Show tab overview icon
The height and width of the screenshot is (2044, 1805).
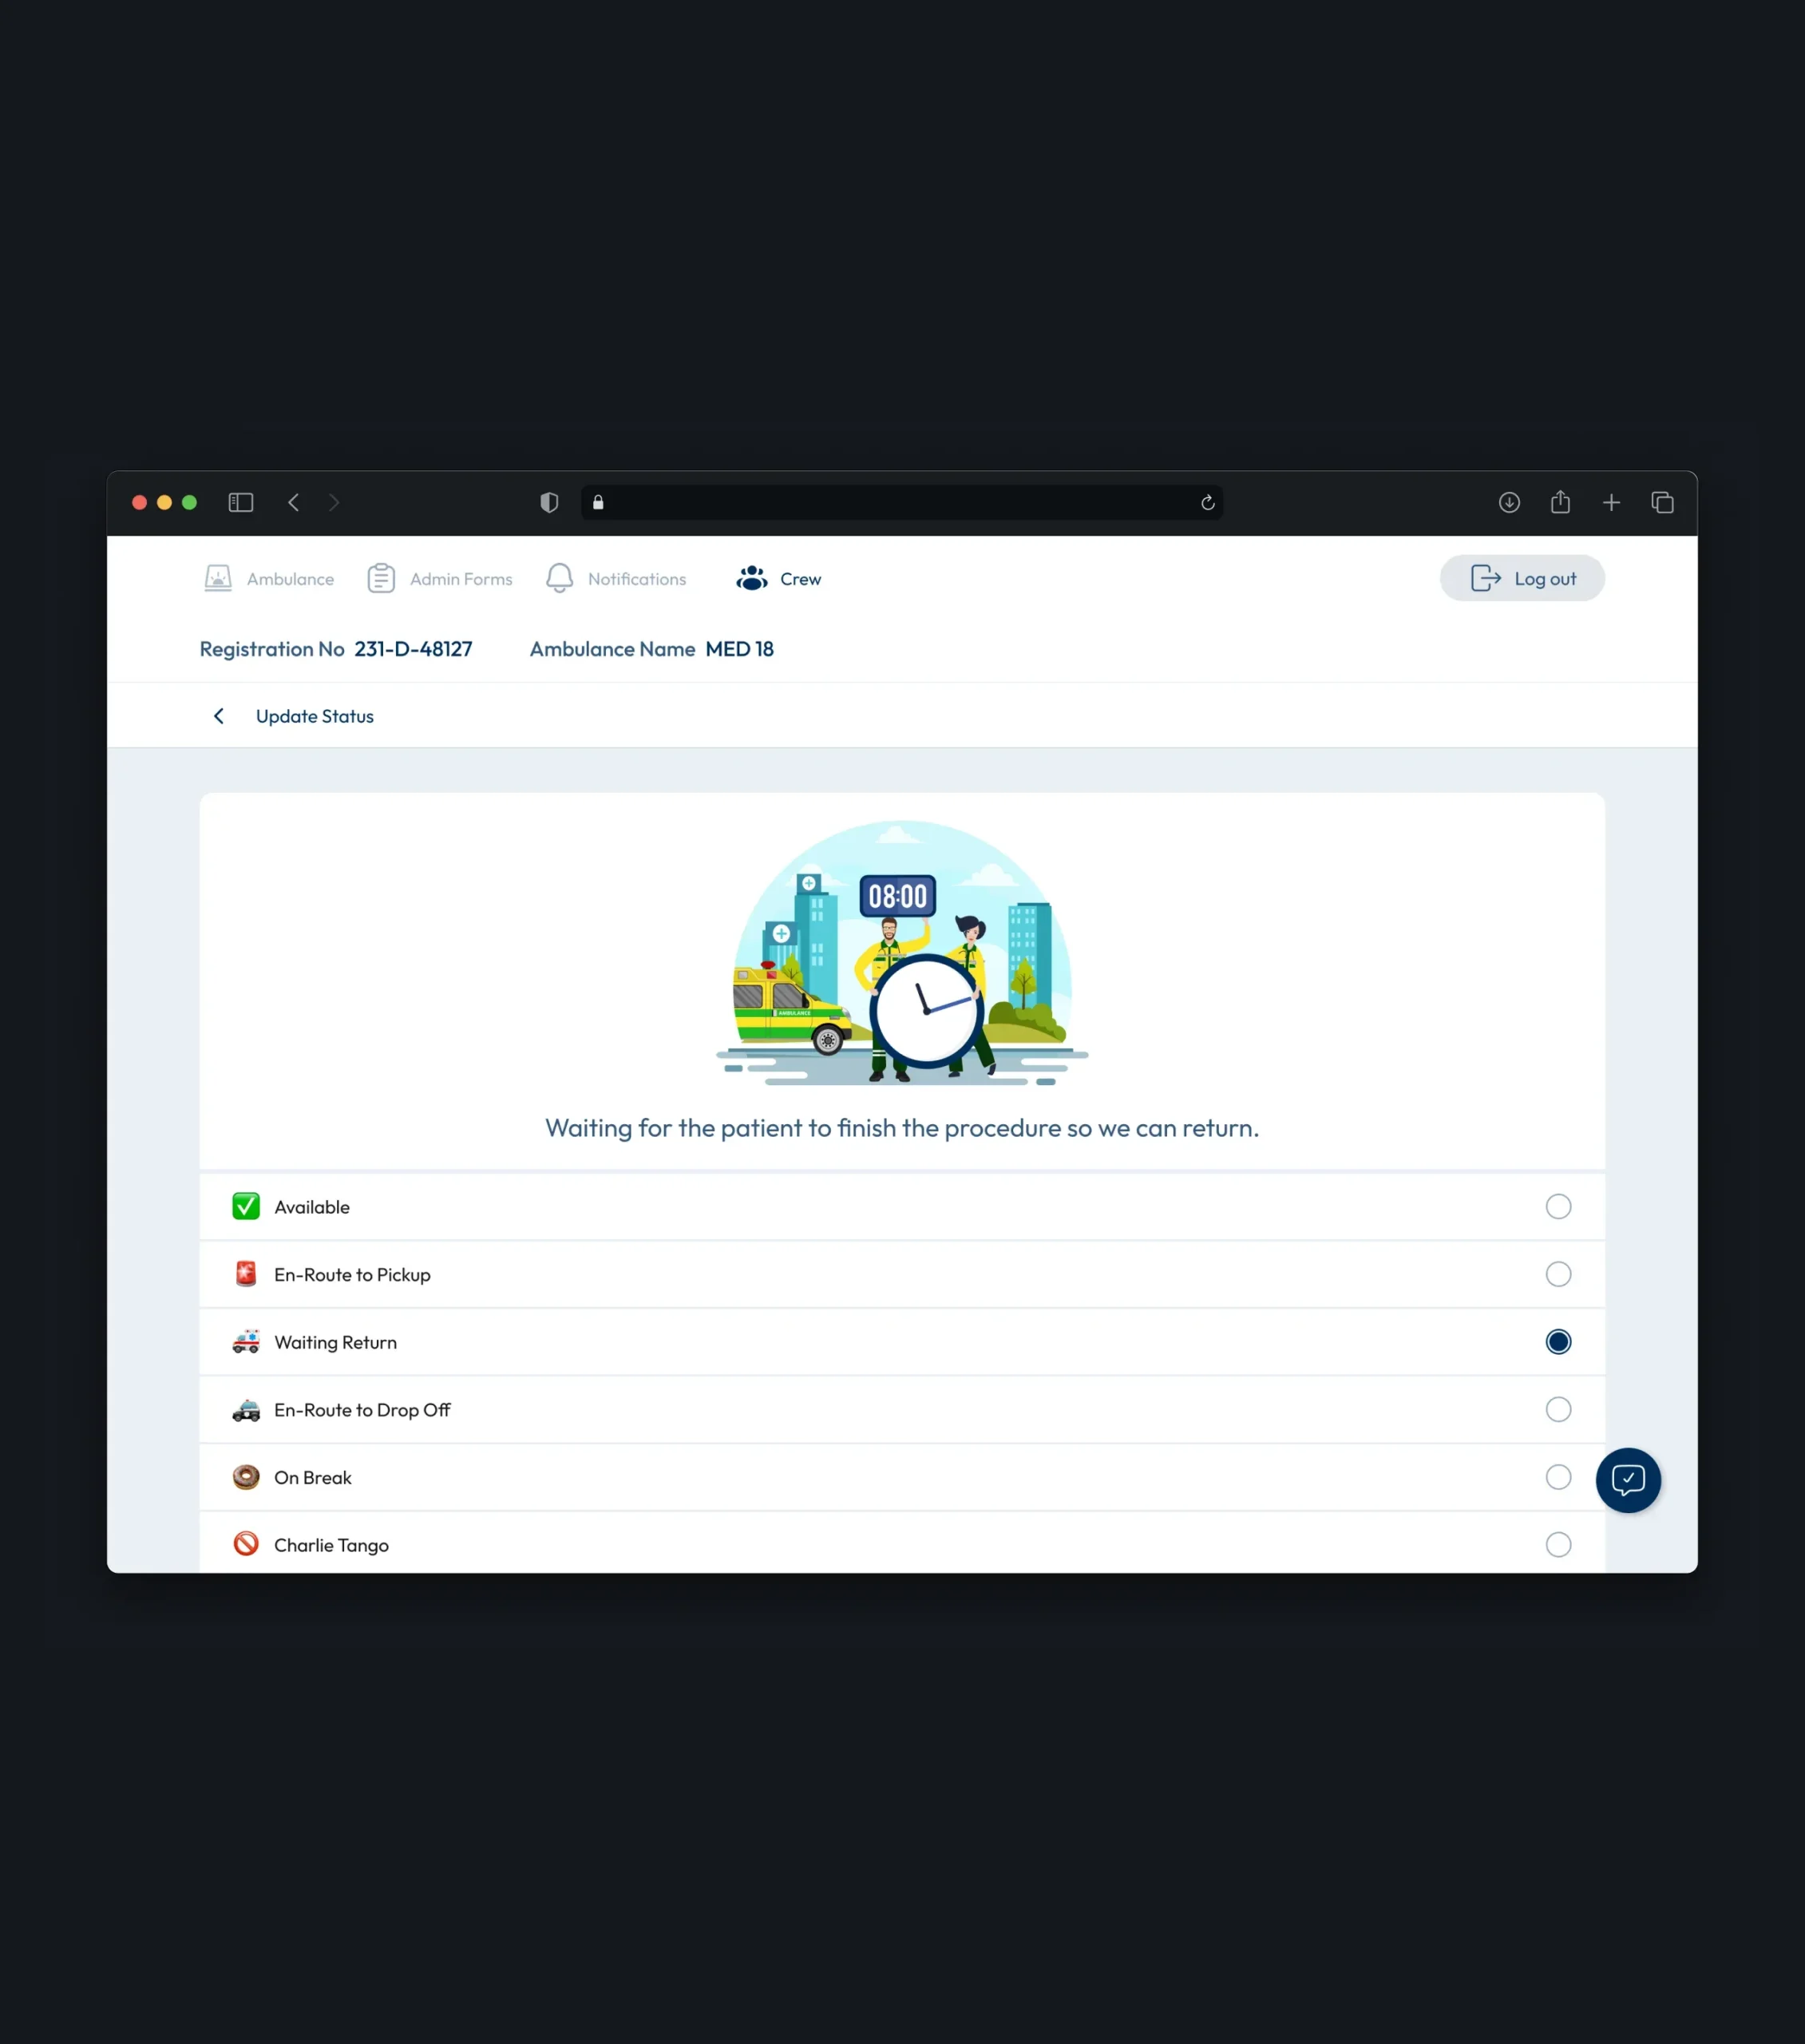coord(1663,503)
